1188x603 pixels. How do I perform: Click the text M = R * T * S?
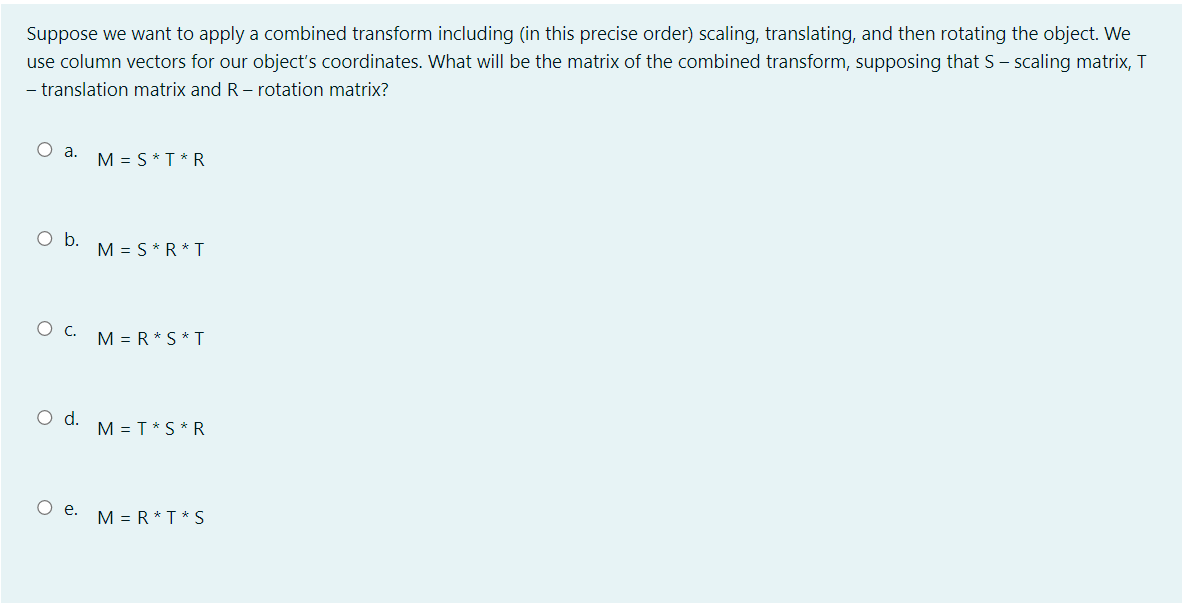pyautogui.click(x=150, y=517)
